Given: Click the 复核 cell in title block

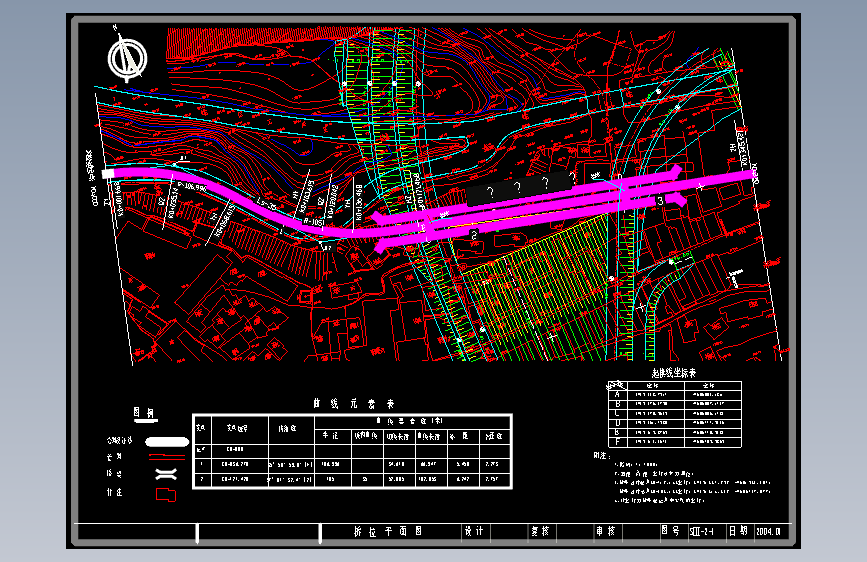Looking at the screenshot, I should click(540, 531).
